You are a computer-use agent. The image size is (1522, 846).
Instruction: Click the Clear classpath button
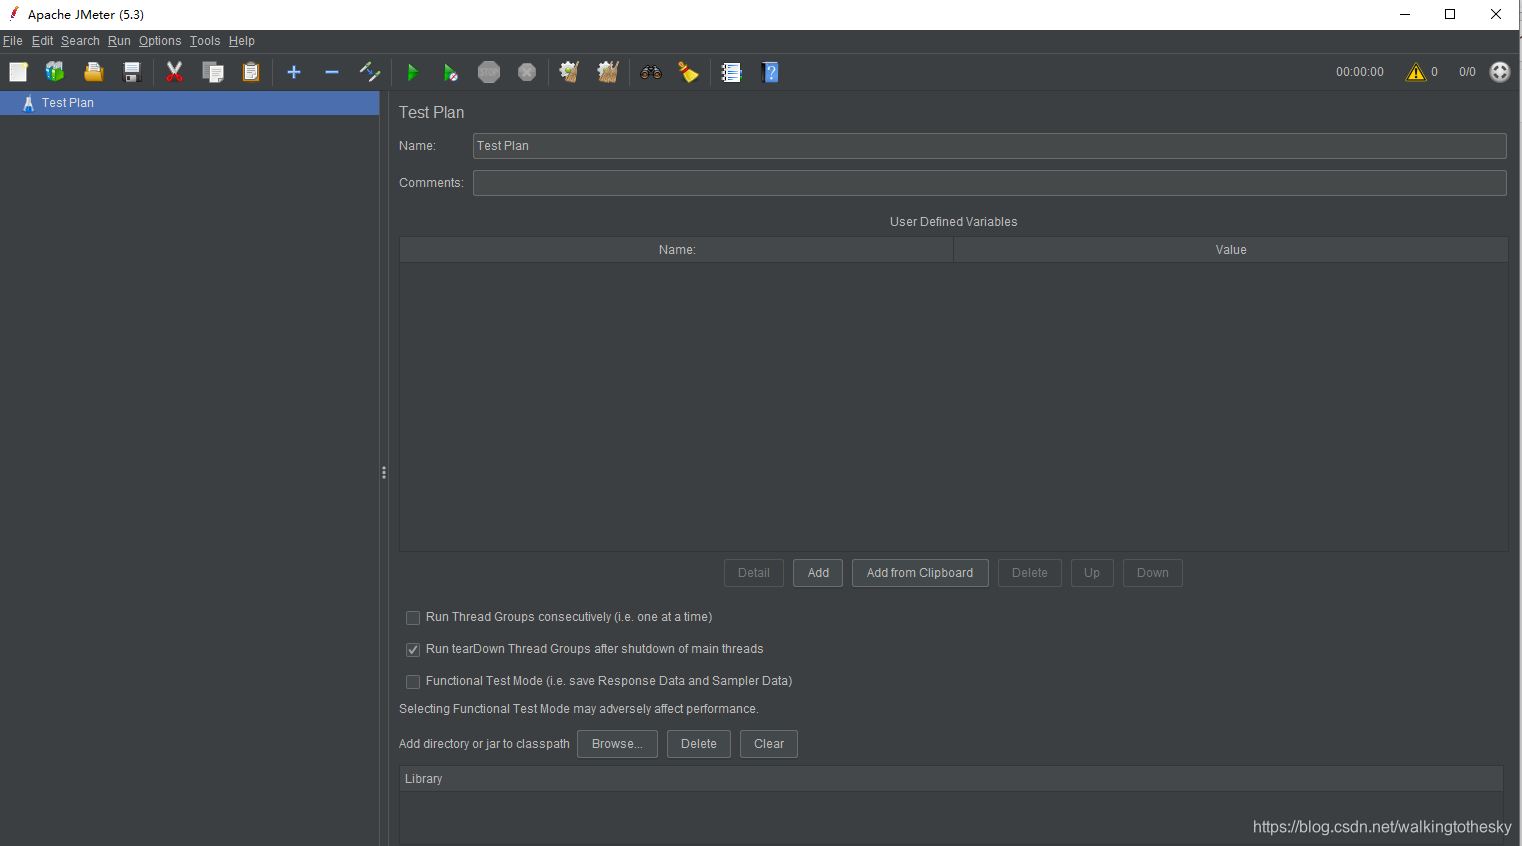(769, 744)
